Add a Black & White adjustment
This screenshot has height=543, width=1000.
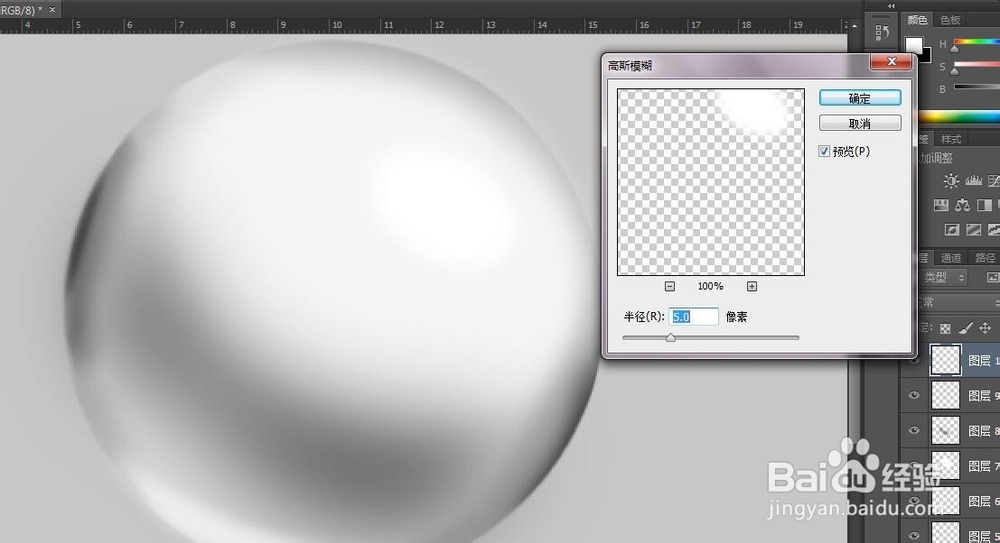(984, 205)
